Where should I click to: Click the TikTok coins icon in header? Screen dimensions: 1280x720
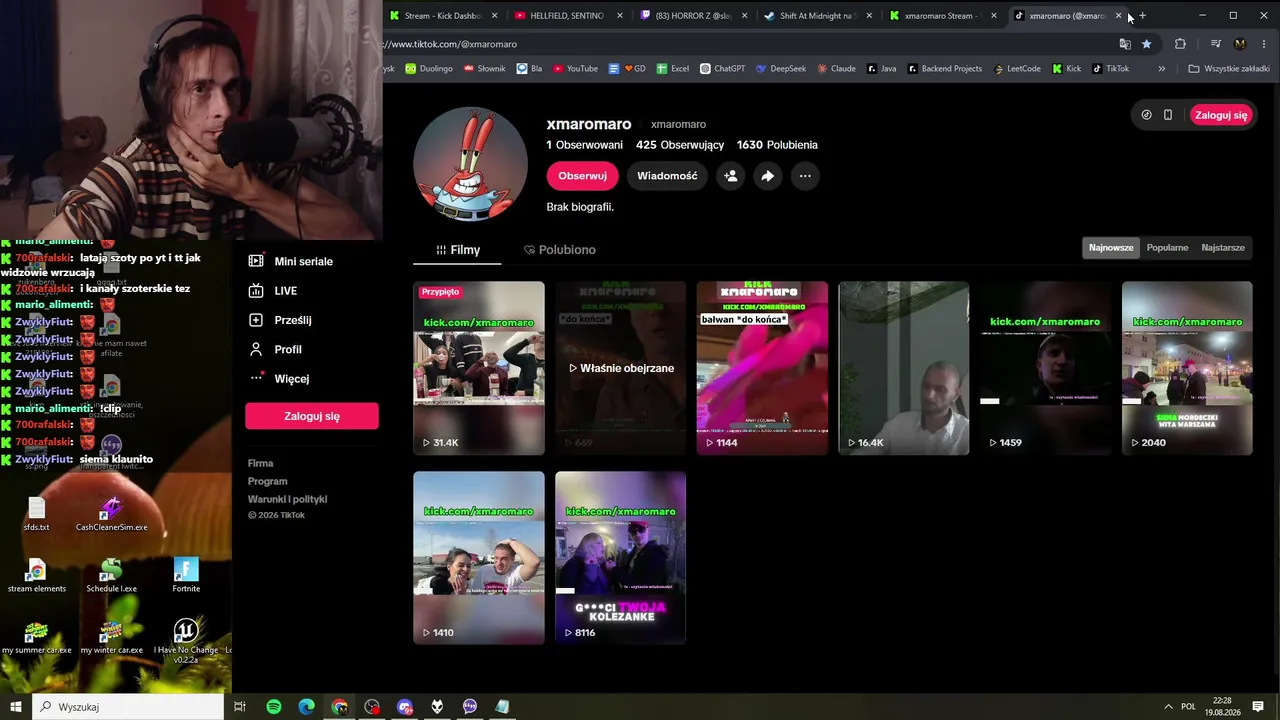coord(1146,115)
